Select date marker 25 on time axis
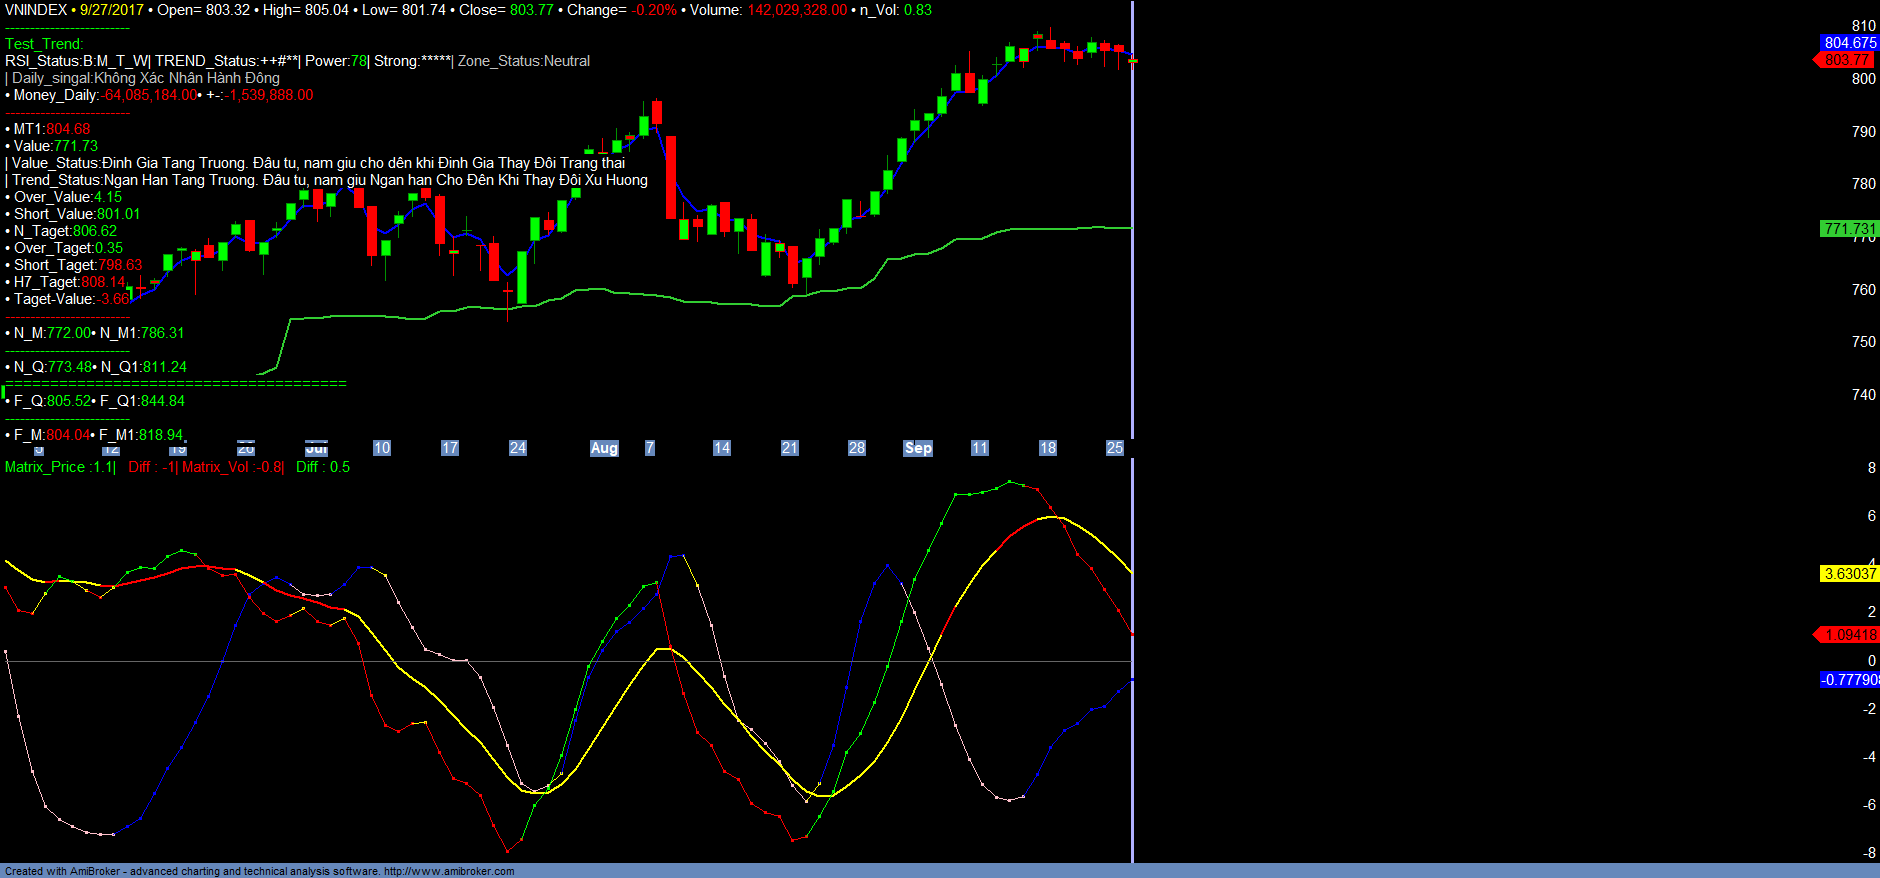This screenshot has width=1880, height=878. point(1114,448)
